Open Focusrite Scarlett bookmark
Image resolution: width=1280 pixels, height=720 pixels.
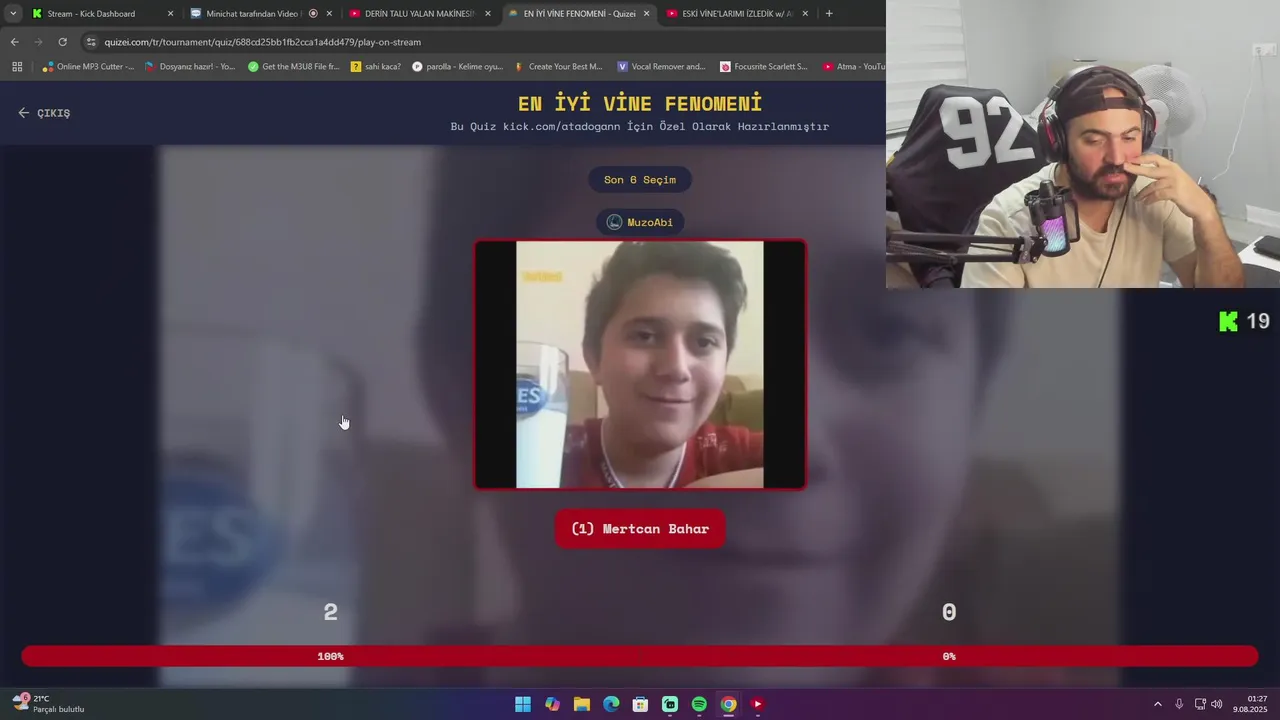pos(764,67)
